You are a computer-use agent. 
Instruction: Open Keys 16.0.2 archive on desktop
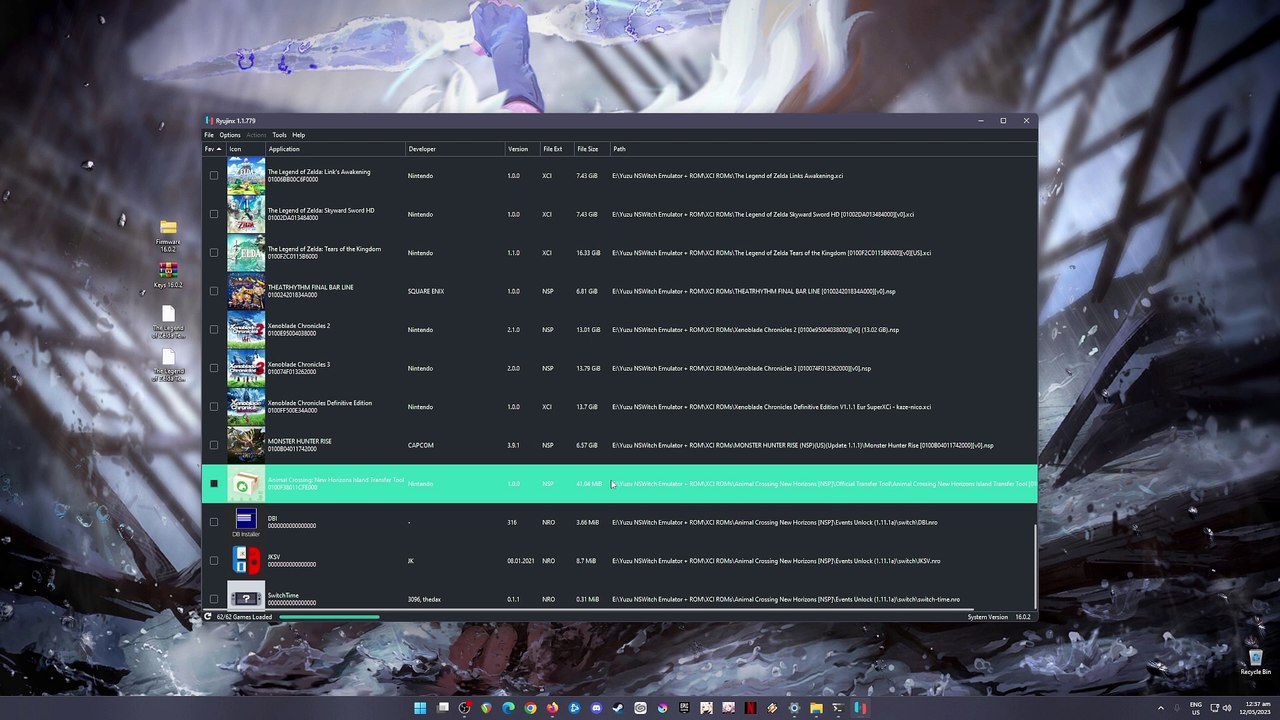tap(168, 276)
